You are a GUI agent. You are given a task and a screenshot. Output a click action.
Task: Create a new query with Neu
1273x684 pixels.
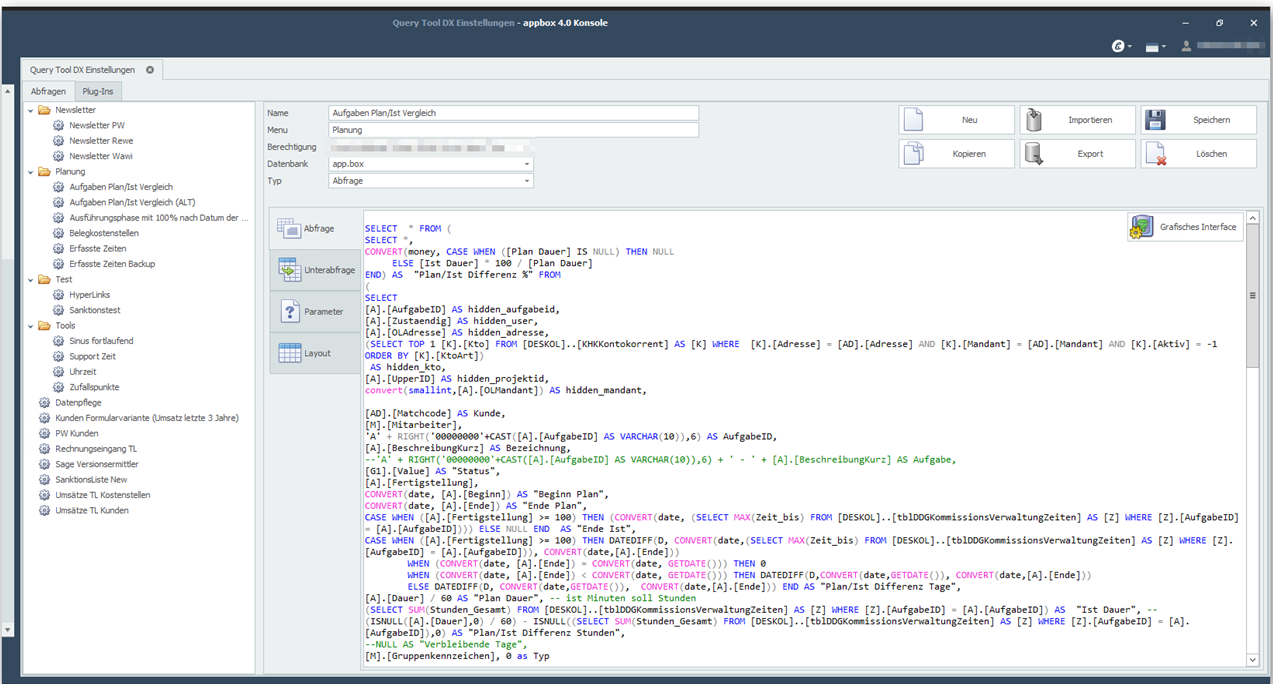956,120
